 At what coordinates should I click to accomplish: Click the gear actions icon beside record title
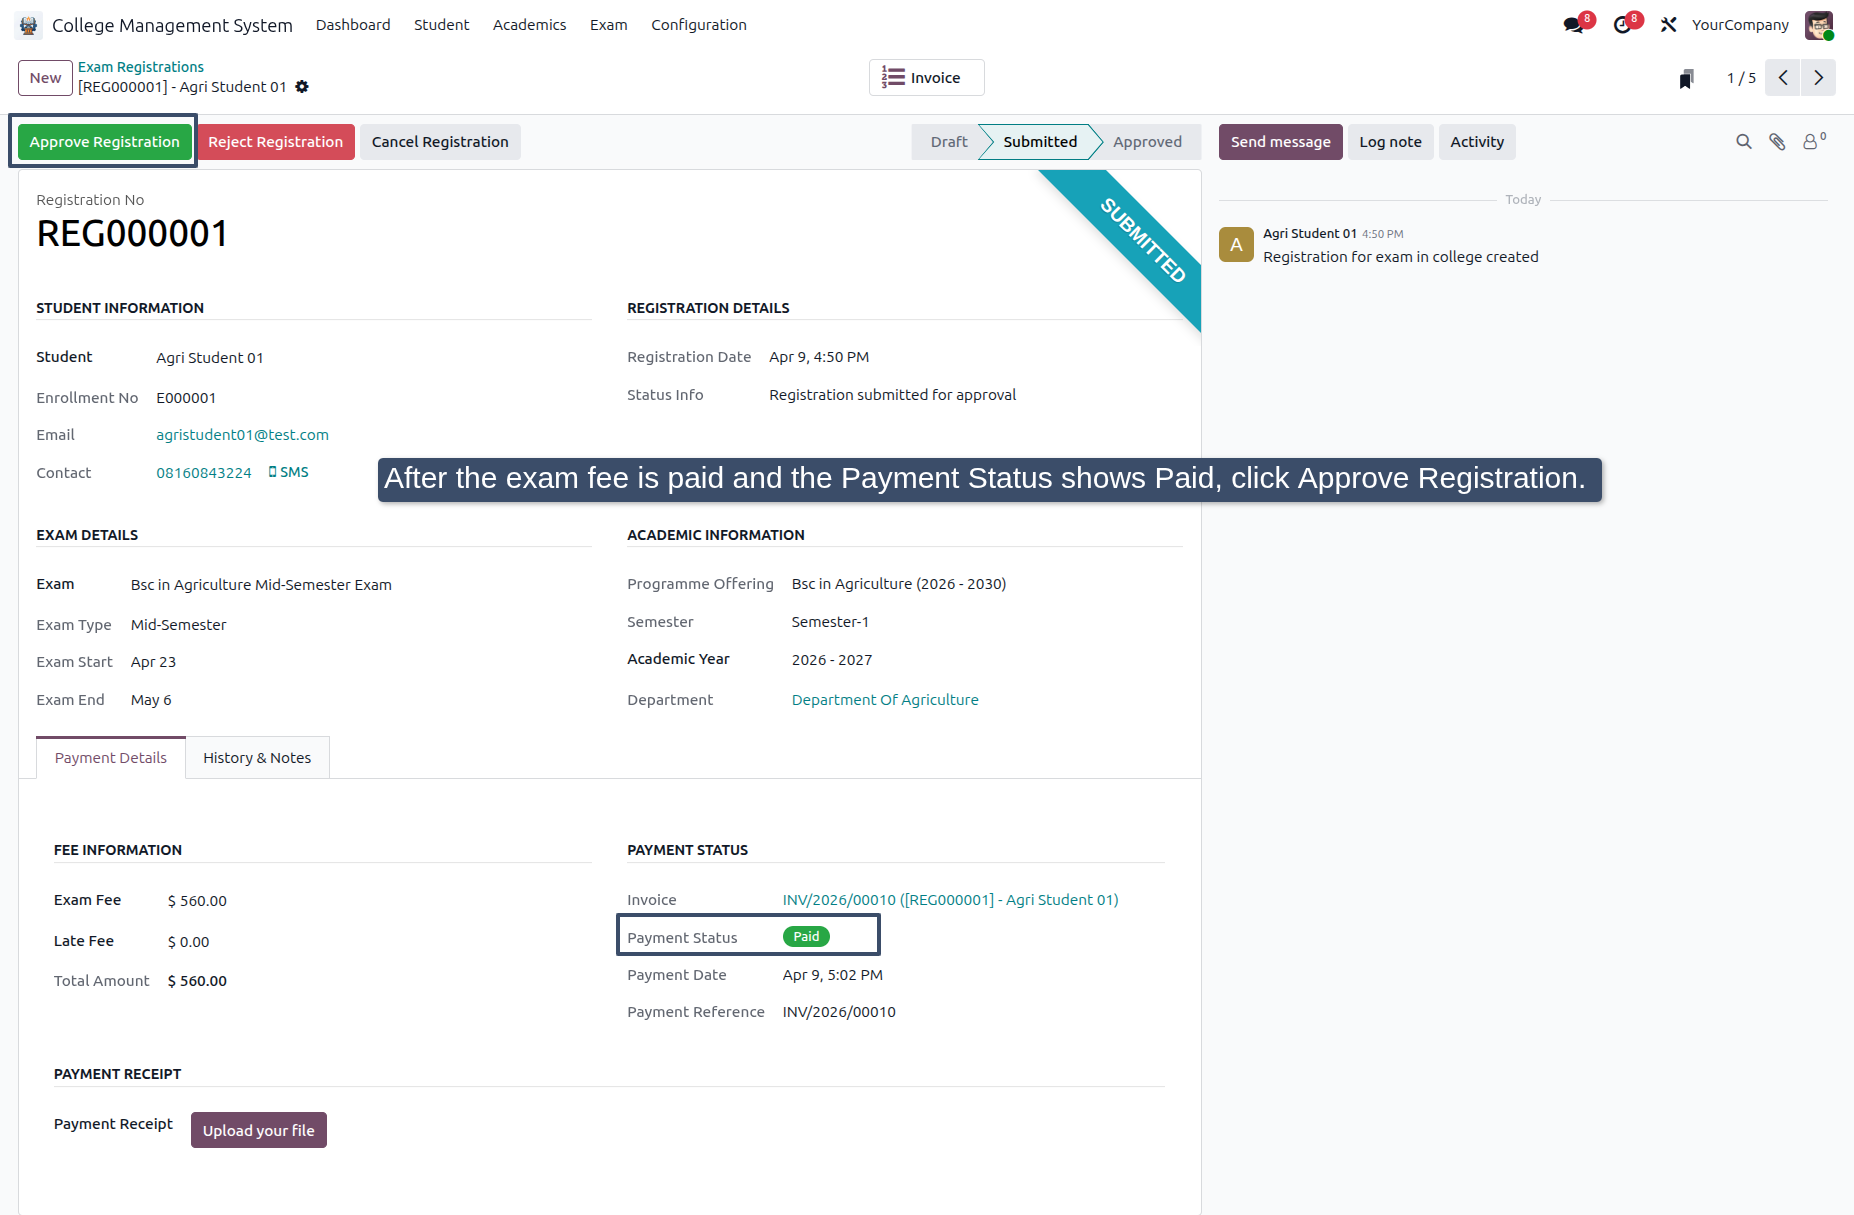(302, 87)
